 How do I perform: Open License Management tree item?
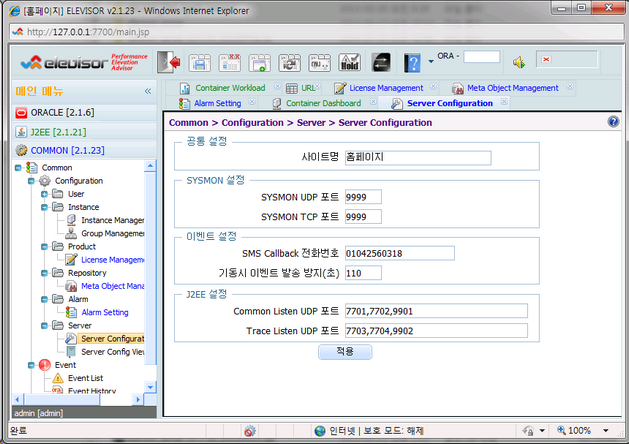(112, 260)
